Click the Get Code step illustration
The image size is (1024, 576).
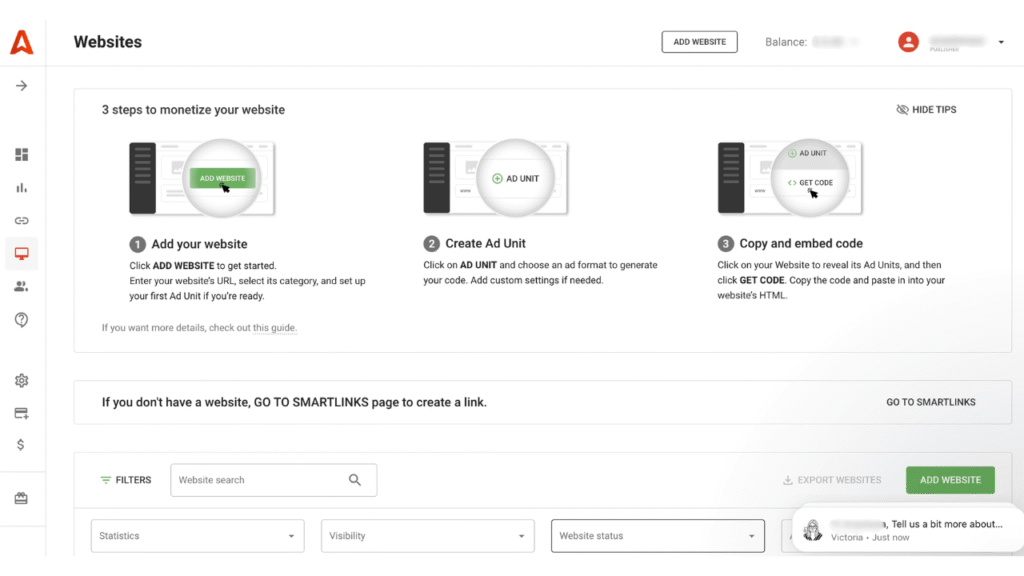(790, 178)
